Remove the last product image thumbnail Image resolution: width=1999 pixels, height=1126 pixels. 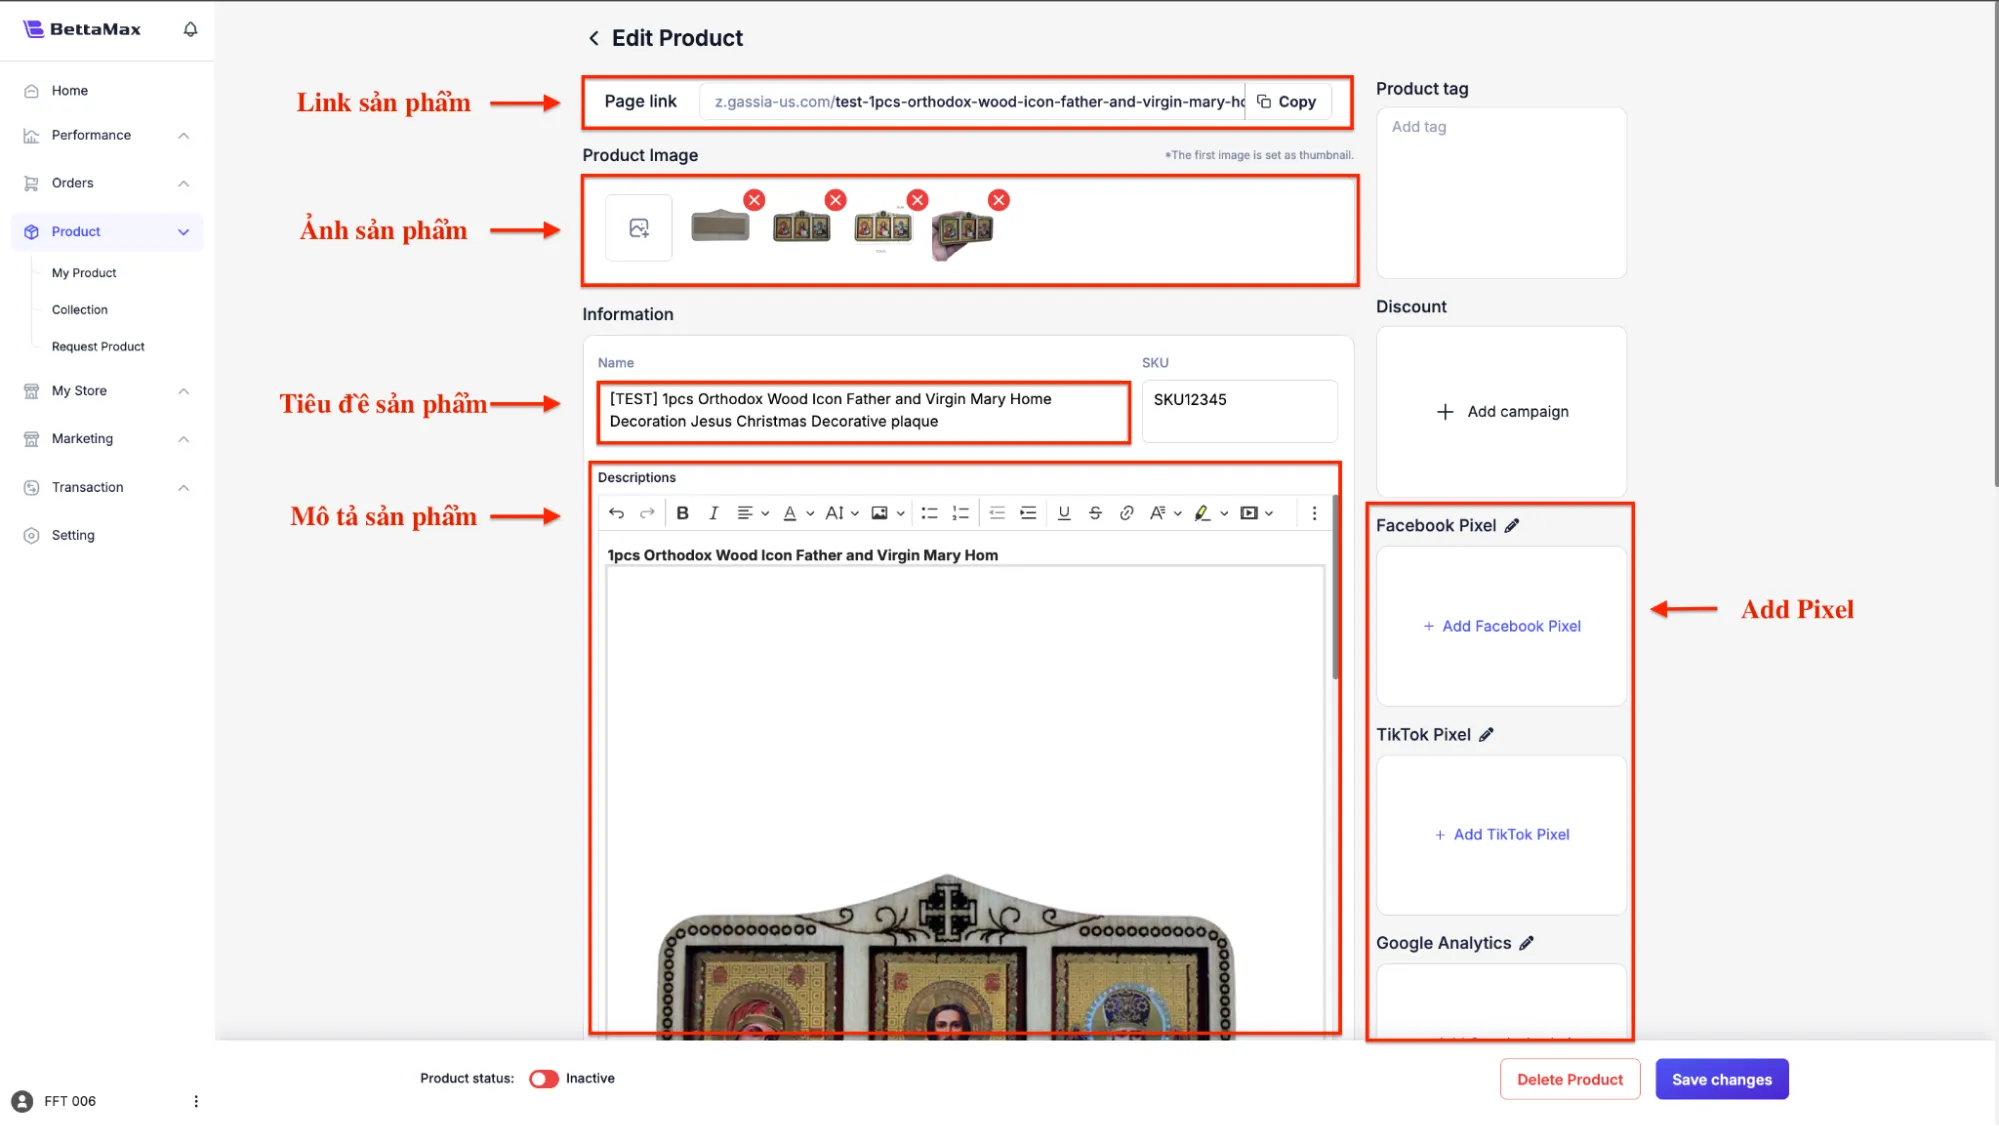[x=998, y=200]
